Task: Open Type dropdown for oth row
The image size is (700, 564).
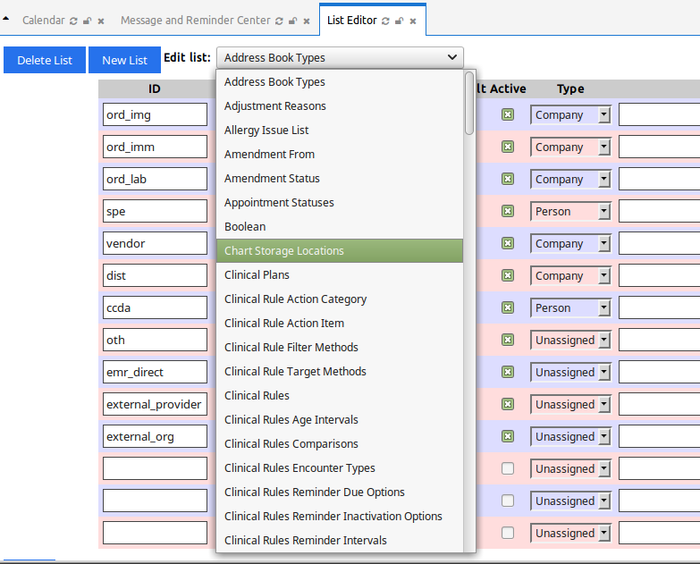Action: click(570, 340)
